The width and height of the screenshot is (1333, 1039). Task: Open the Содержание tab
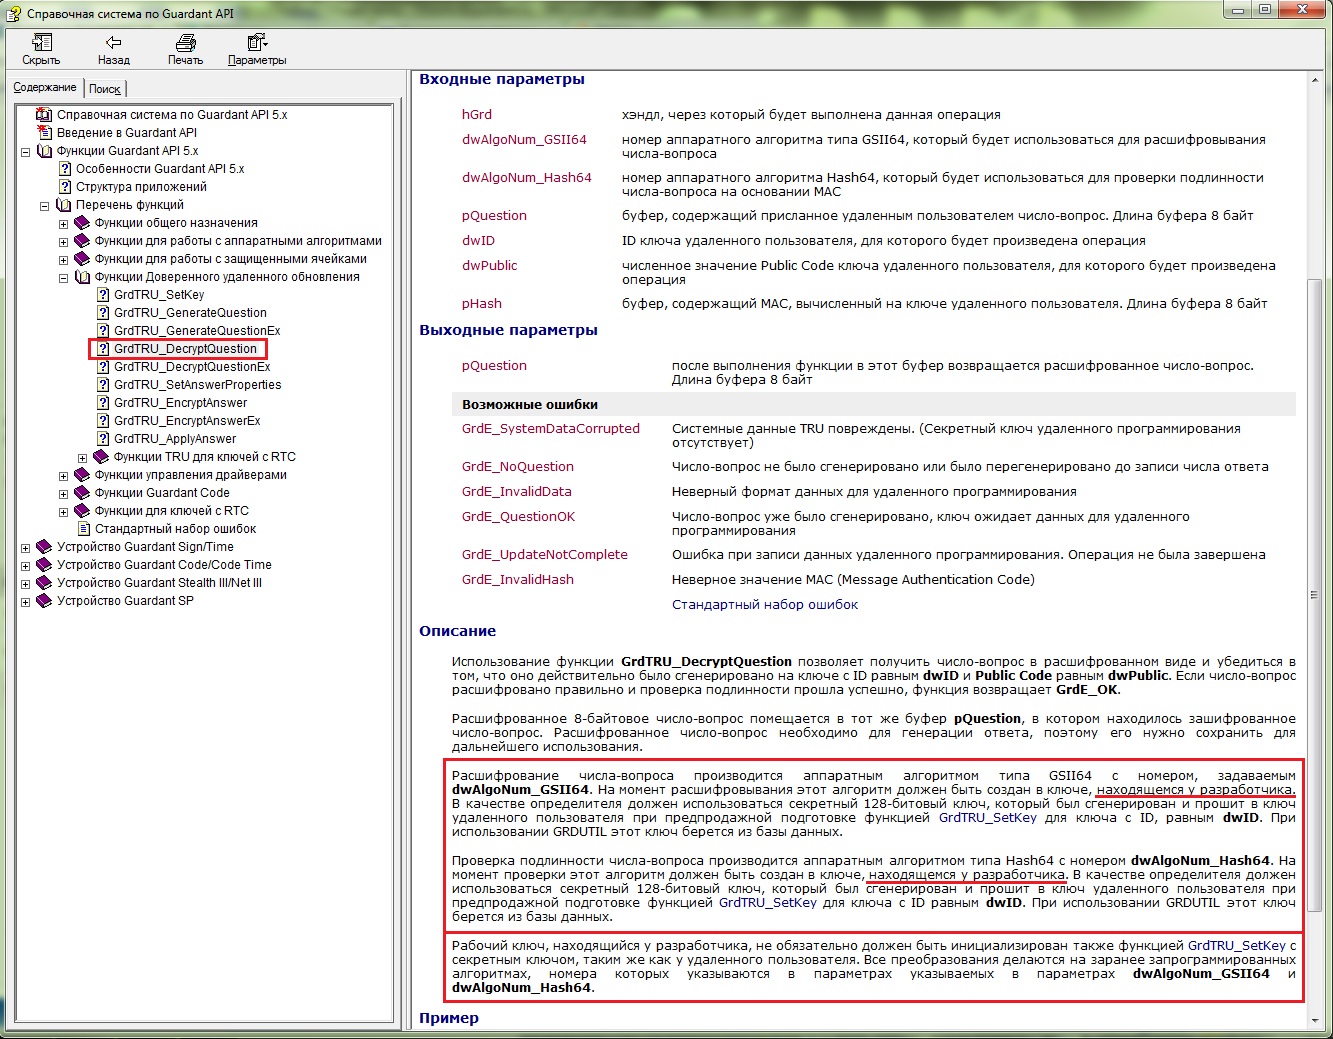(x=45, y=88)
